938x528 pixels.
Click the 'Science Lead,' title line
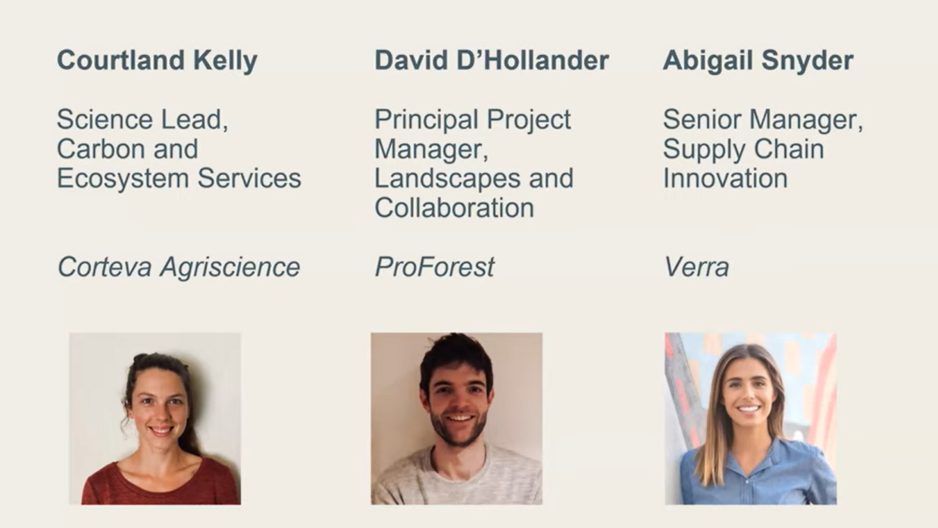tap(142, 120)
